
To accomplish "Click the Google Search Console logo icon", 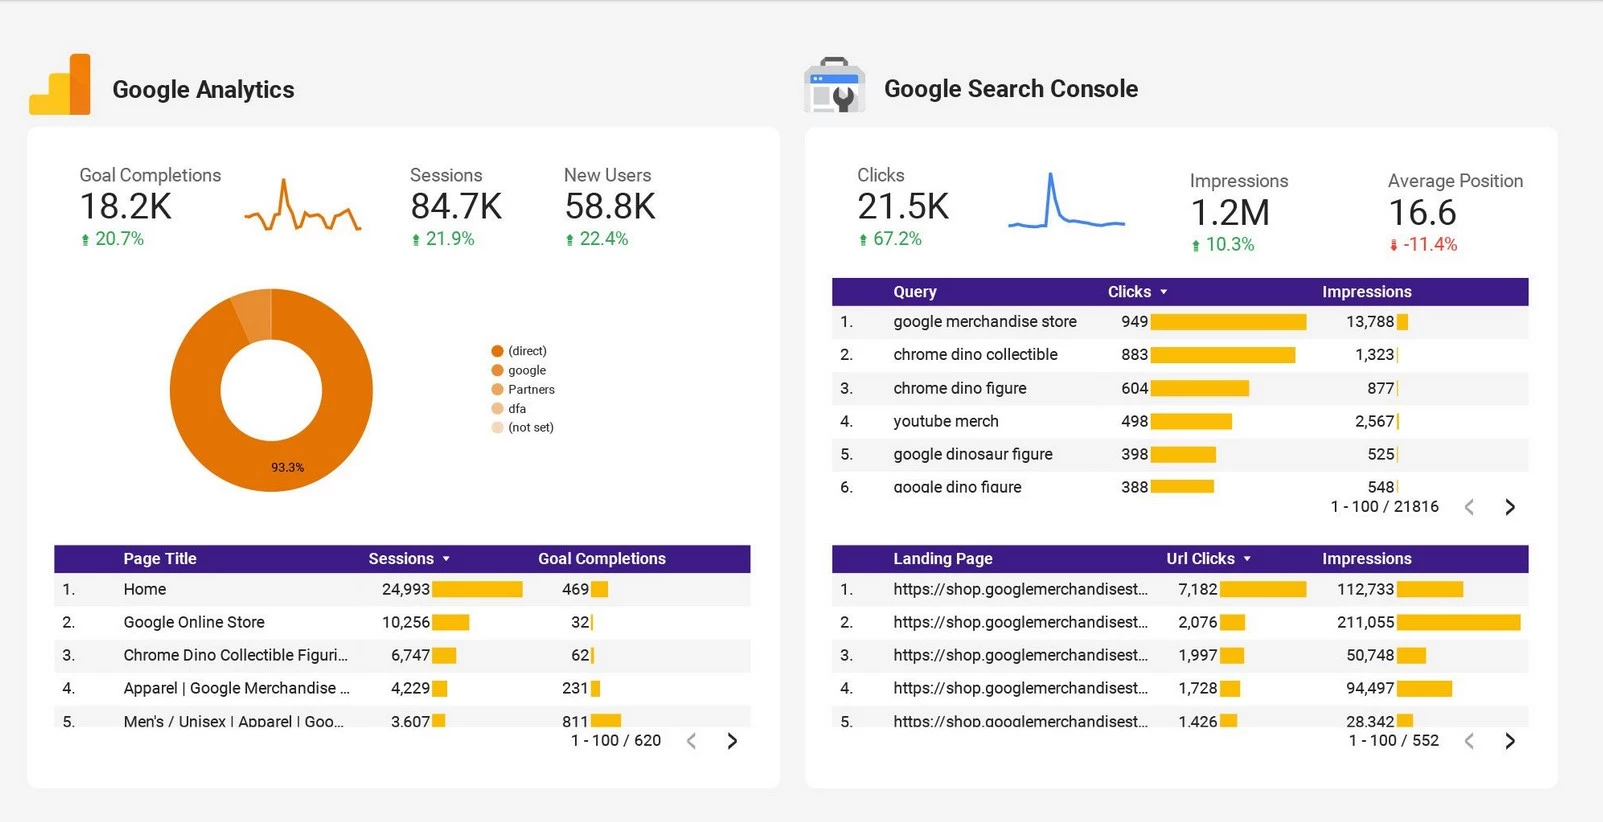I will point(834,85).
